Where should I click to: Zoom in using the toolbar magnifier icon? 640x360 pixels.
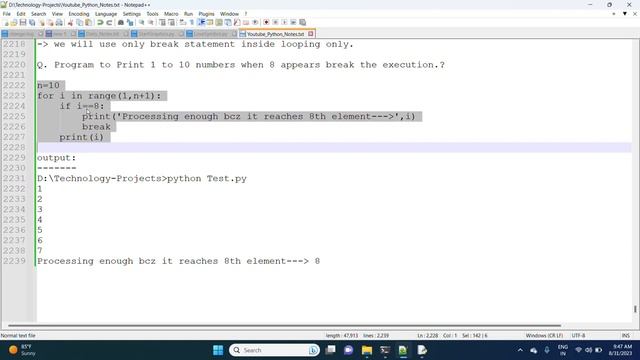tap(142, 22)
